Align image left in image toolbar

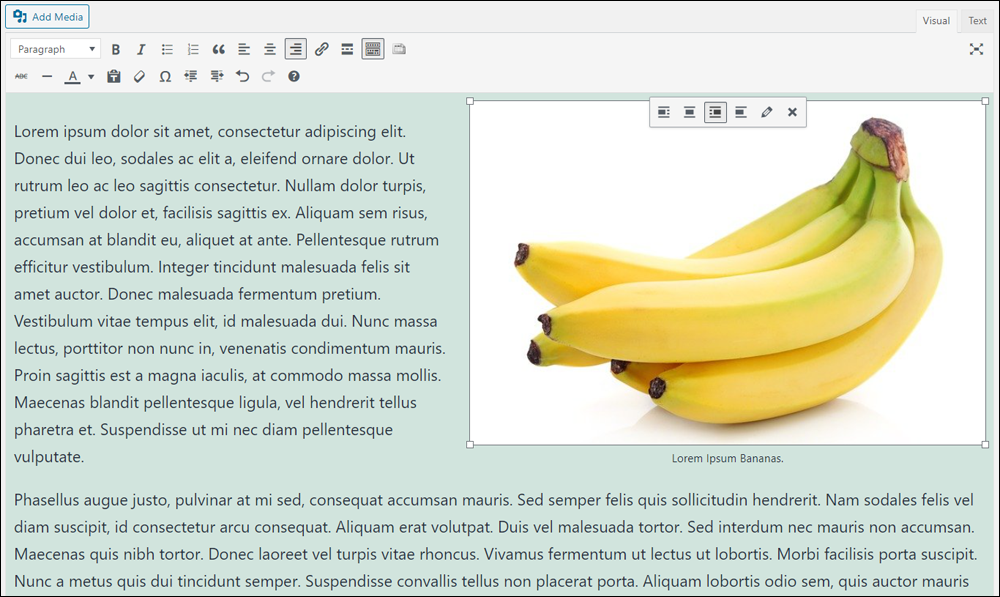click(664, 112)
